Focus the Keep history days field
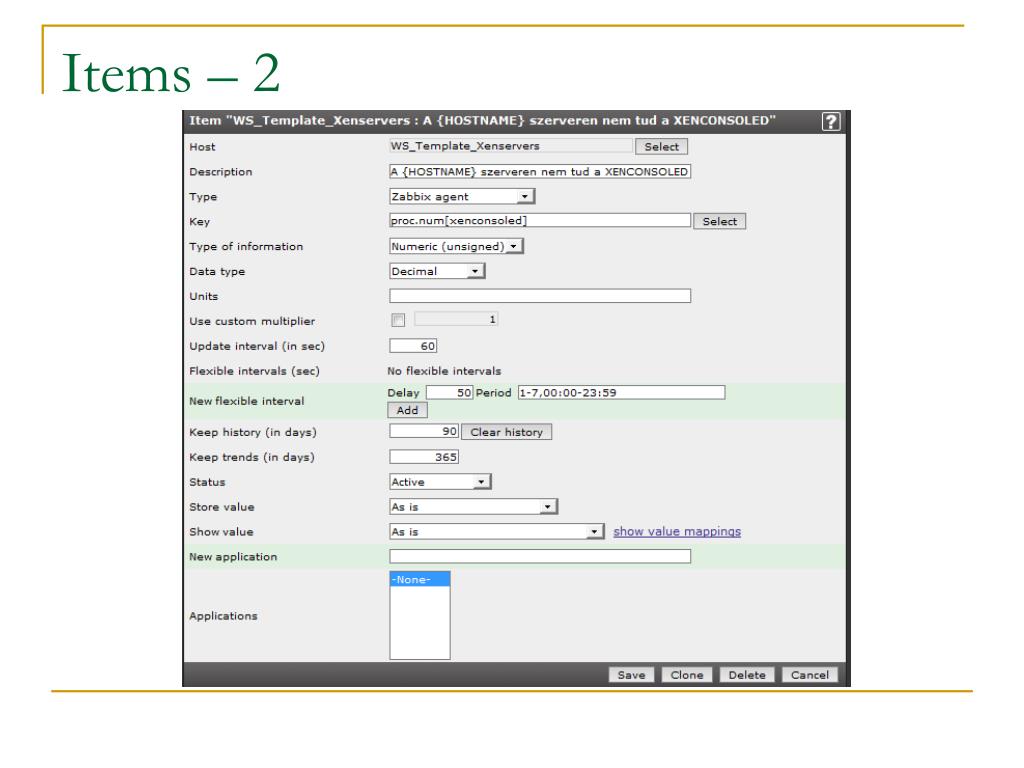Screen dimensions: 1024x768 tap(424, 432)
